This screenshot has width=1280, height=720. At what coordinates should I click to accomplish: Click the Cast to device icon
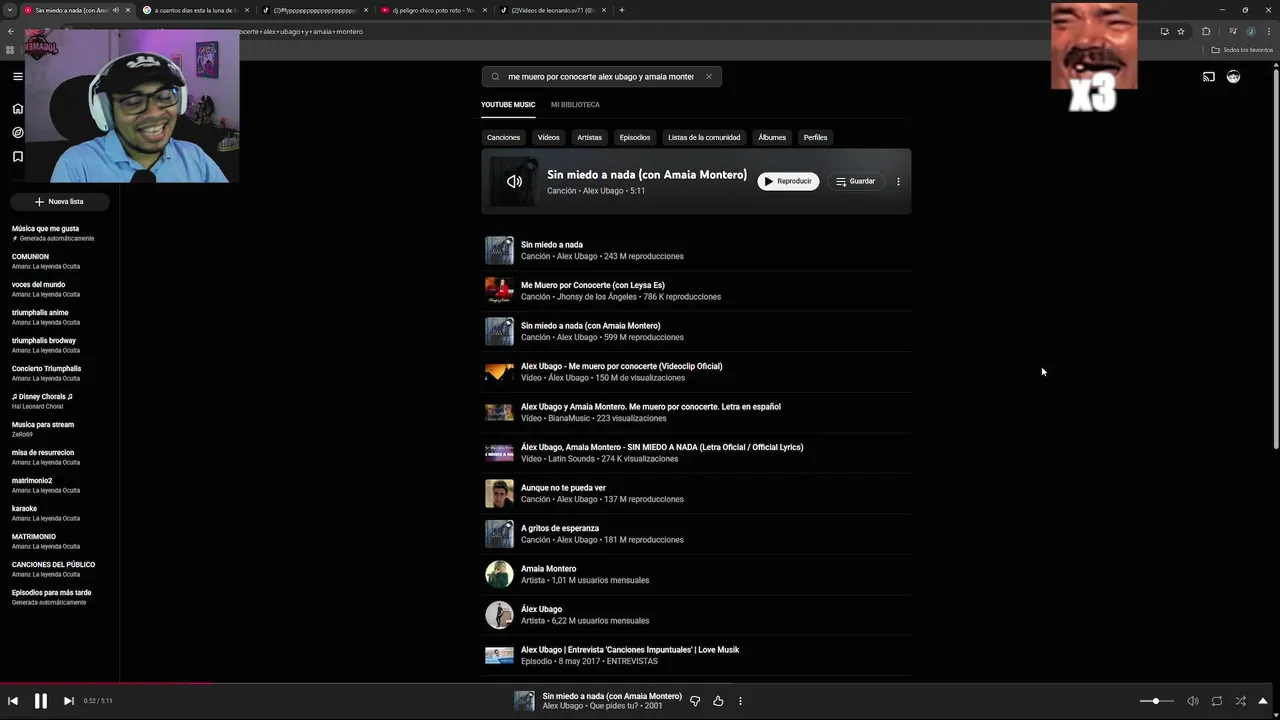pos(1208,77)
